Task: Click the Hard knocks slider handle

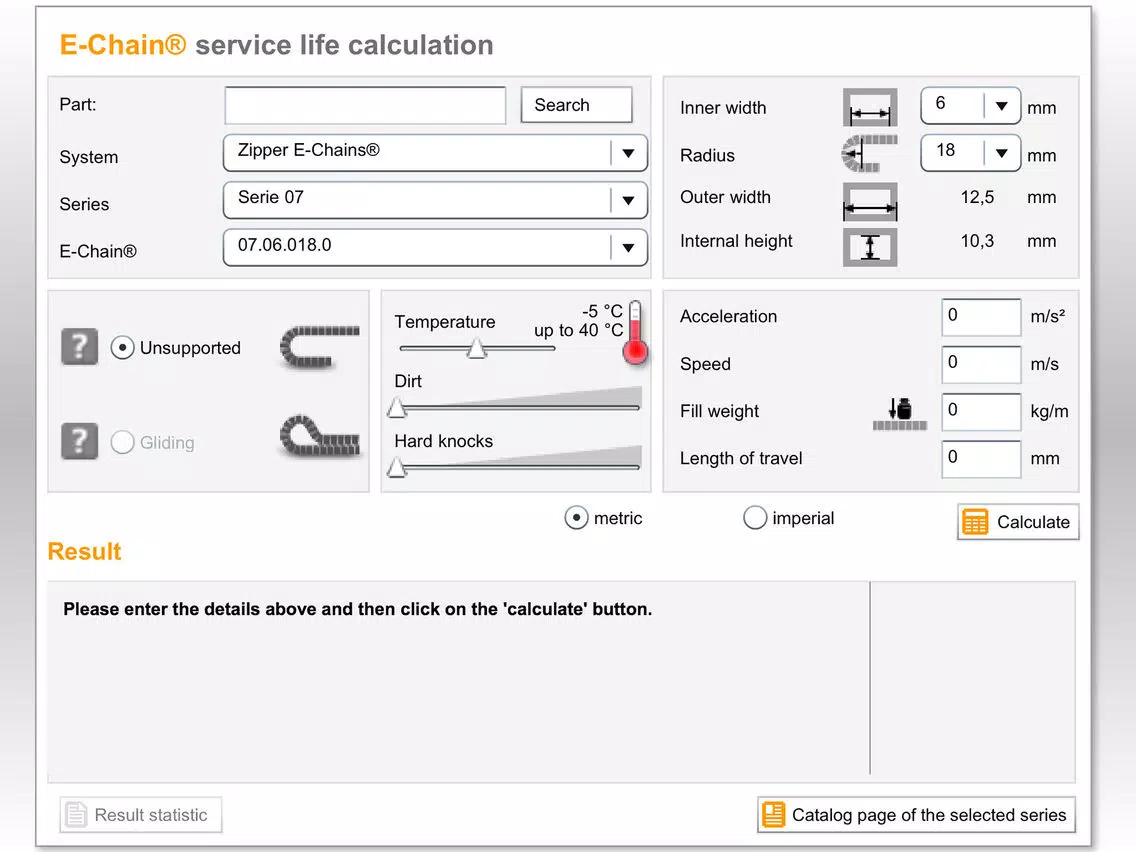Action: coord(396,467)
